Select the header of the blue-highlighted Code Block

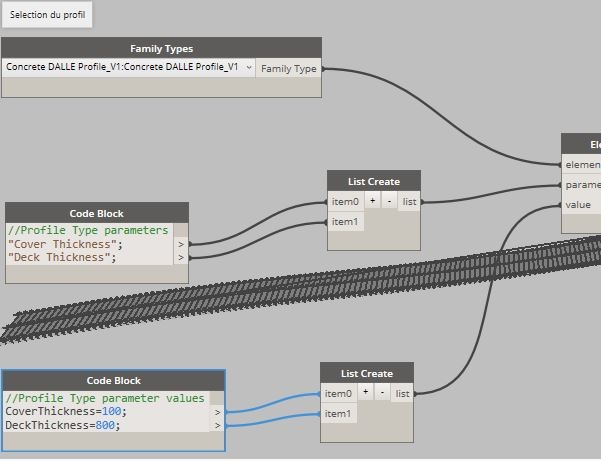pos(113,380)
